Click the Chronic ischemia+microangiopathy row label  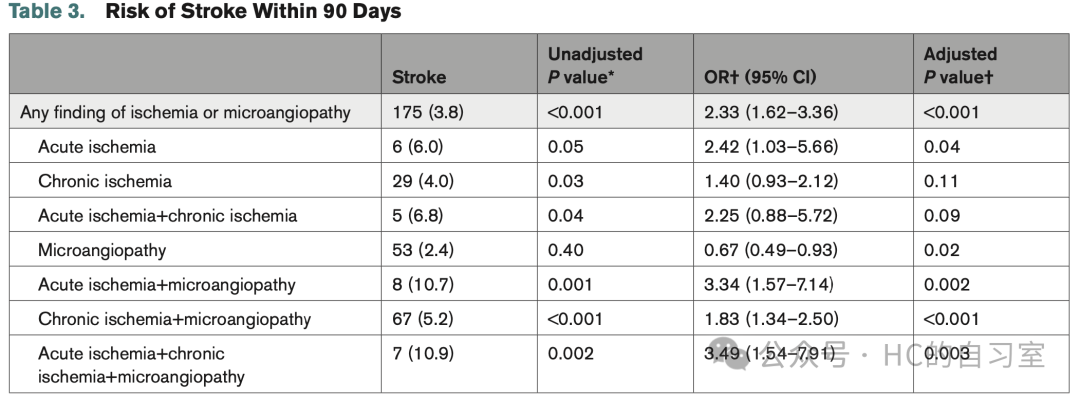click(x=174, y=319)
